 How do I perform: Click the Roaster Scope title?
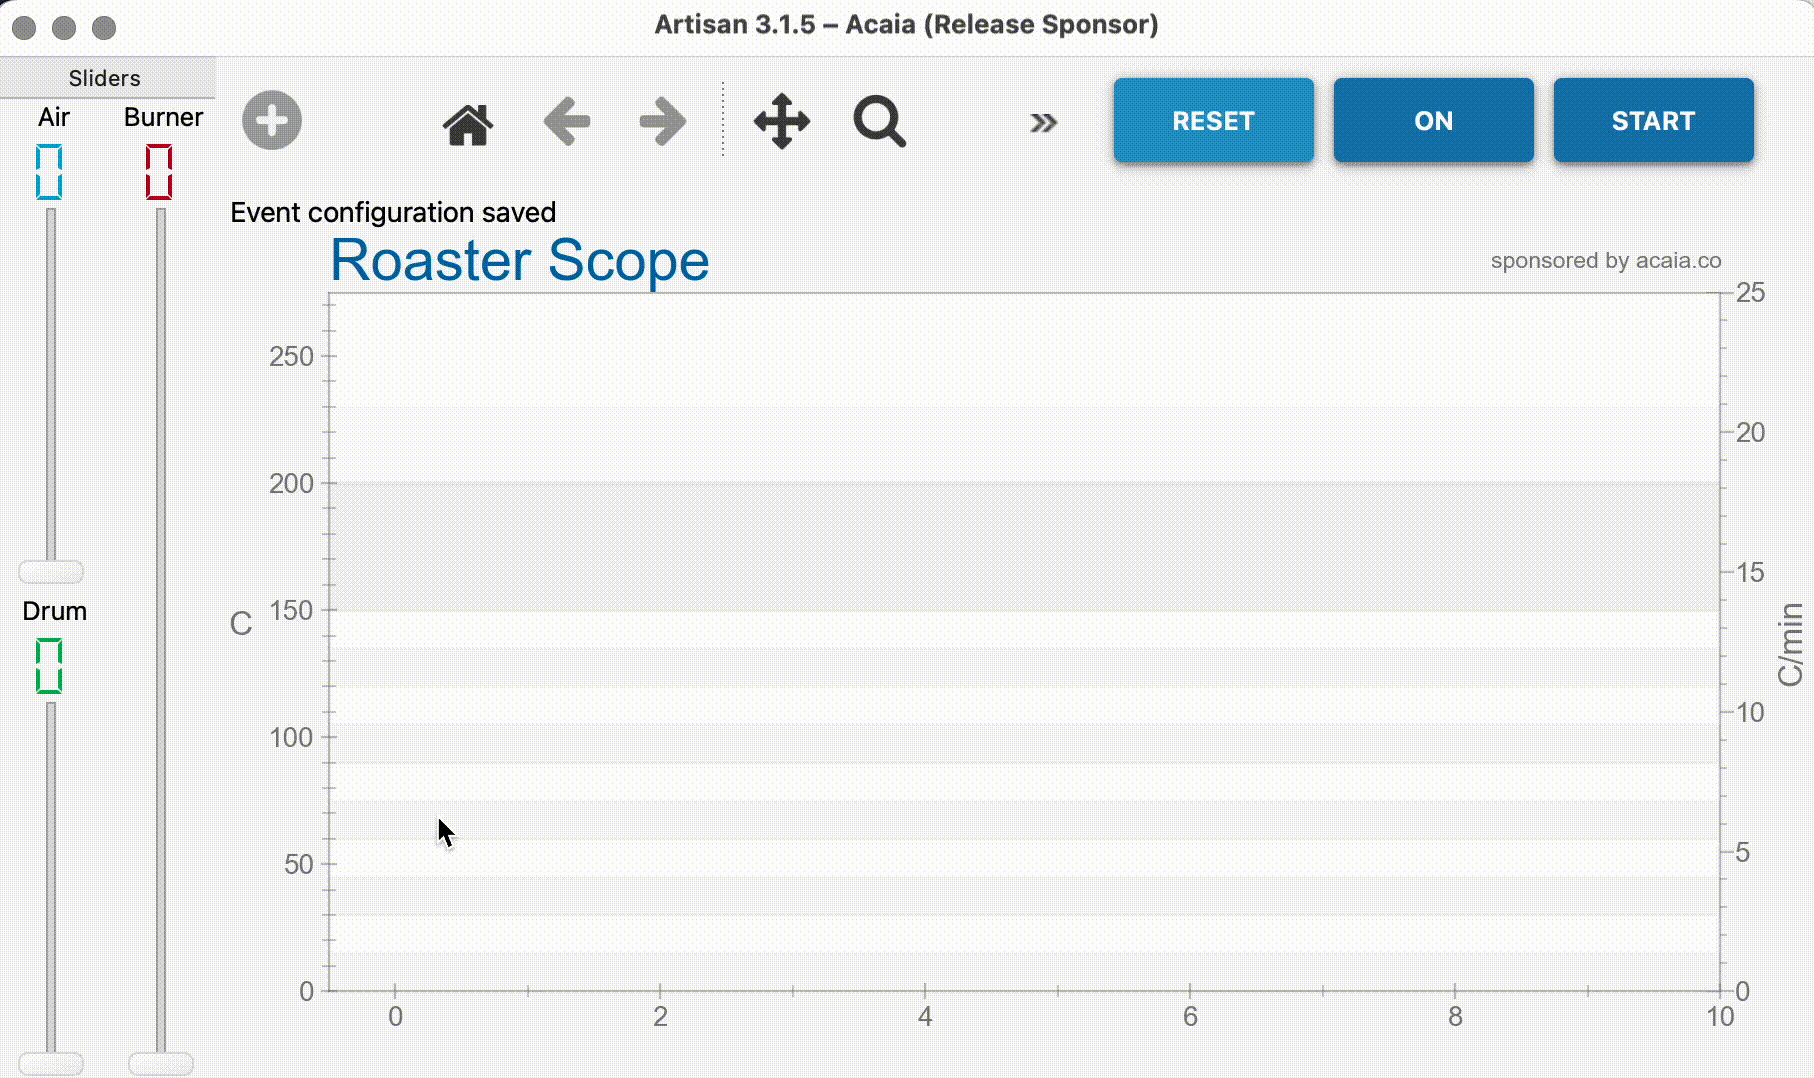(x=519, y=261)
